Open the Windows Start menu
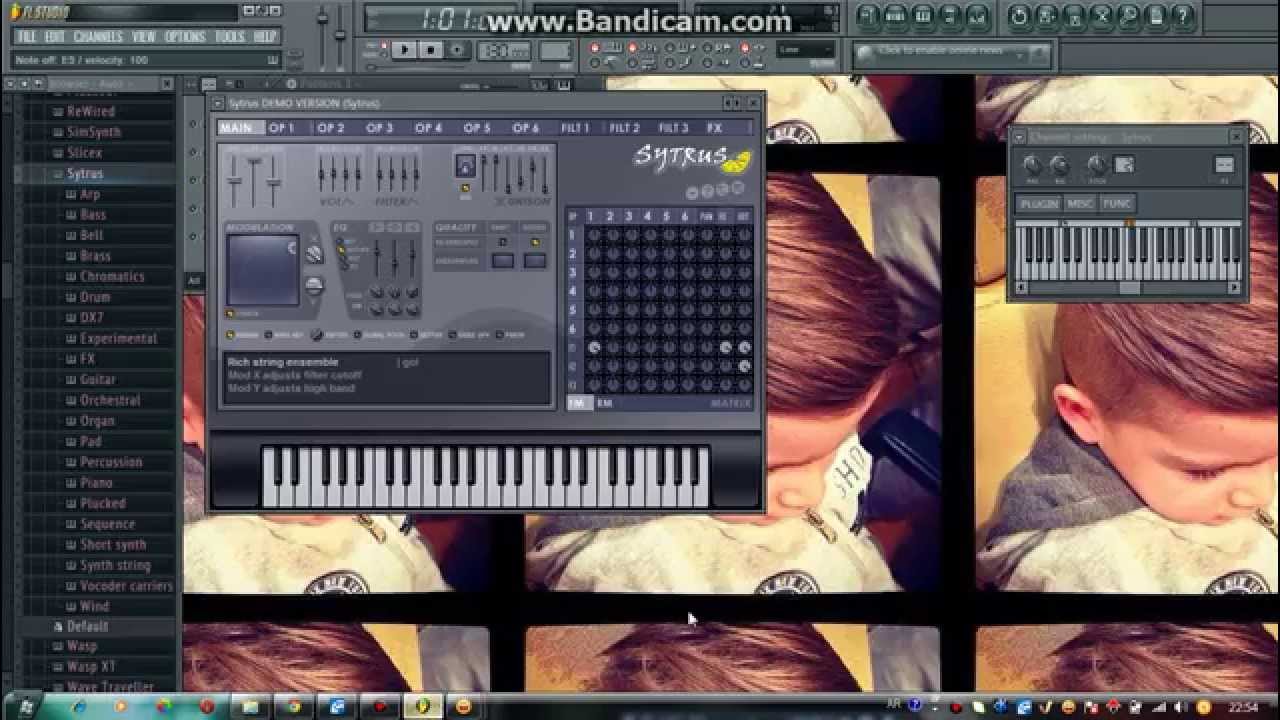The image size is (1280, 720). [27, 706]
